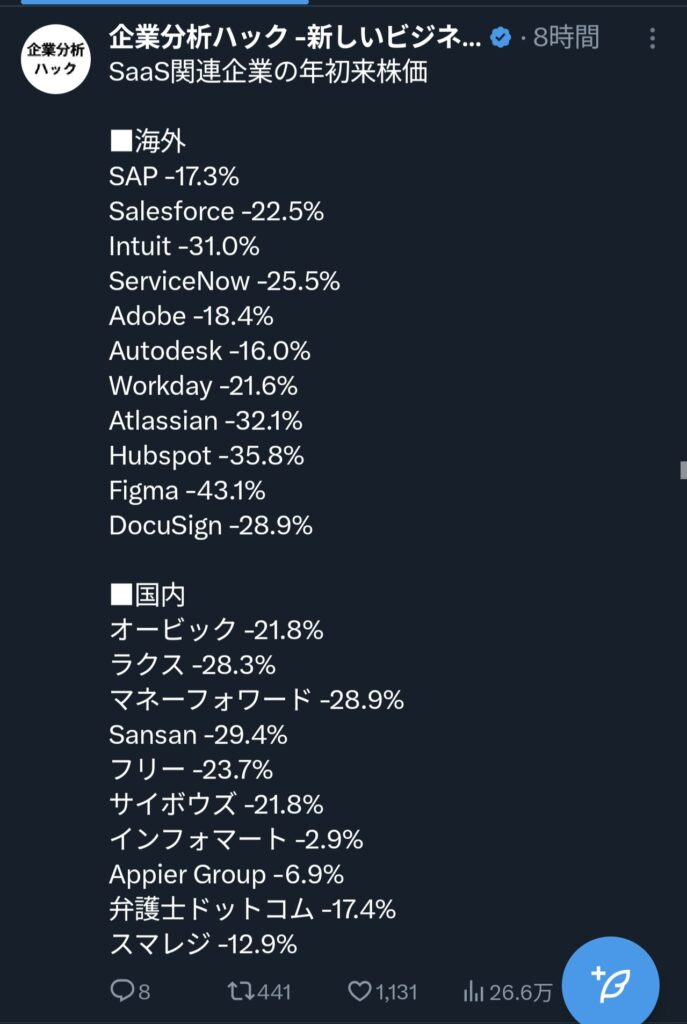This screenshot has height=1024, width=687.
Task: Click the scrollbar handle on right edge
Action: 683,470
